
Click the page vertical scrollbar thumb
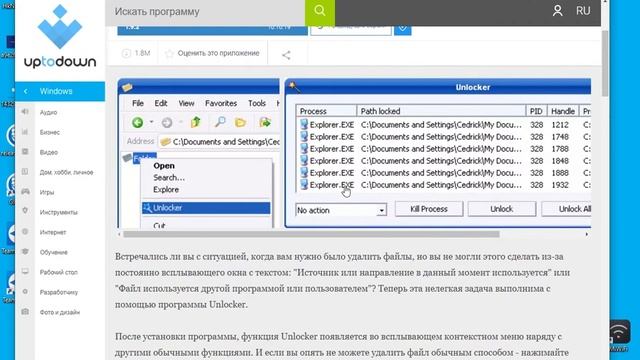coord(605,63)
